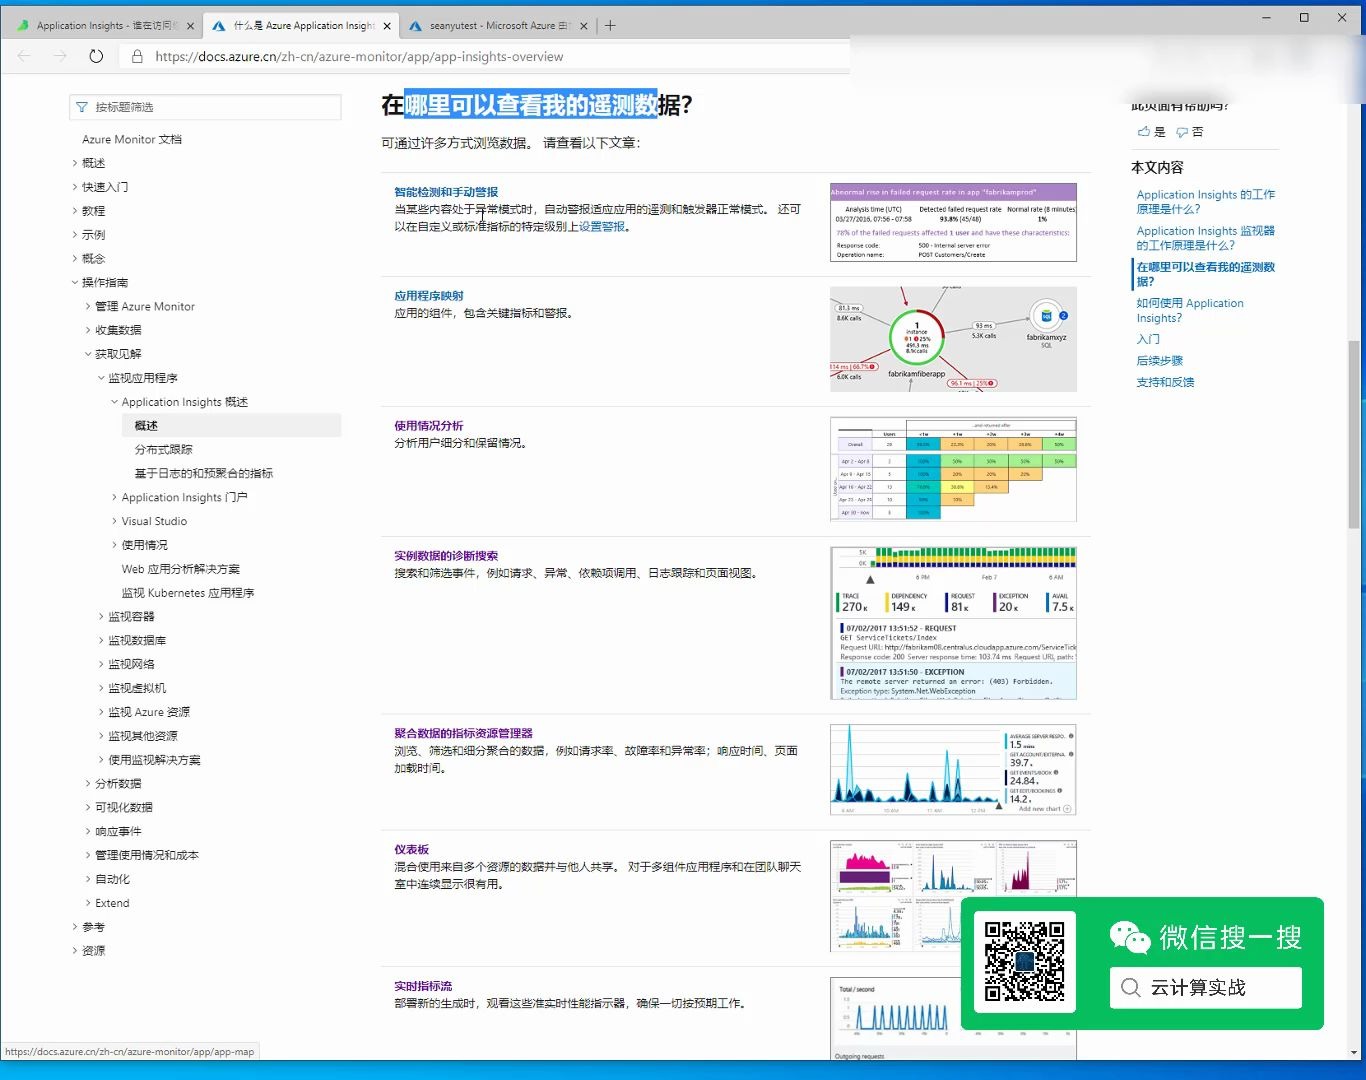Open Azure Monitor 文档 in sidebar

pos(132,140)
